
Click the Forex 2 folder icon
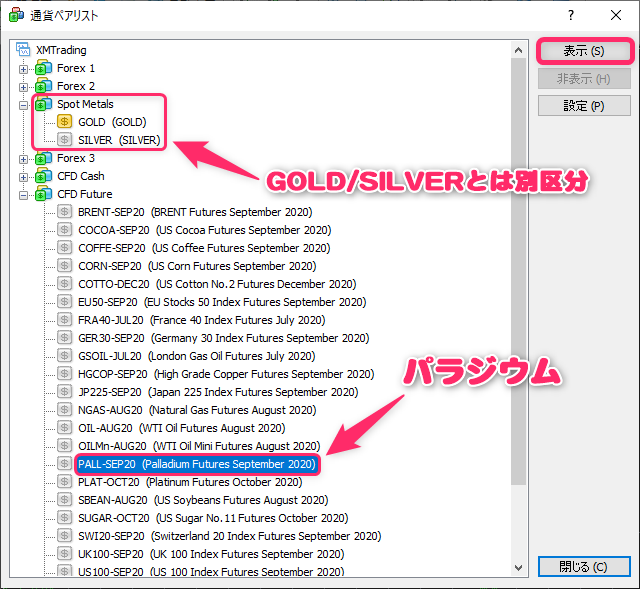click(x=44, y=86)
